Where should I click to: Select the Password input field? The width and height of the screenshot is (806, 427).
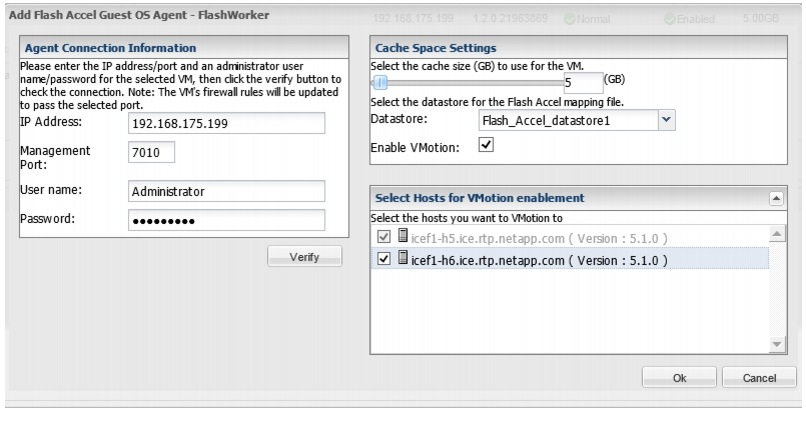pyautogui.click(x=228, y=220)
